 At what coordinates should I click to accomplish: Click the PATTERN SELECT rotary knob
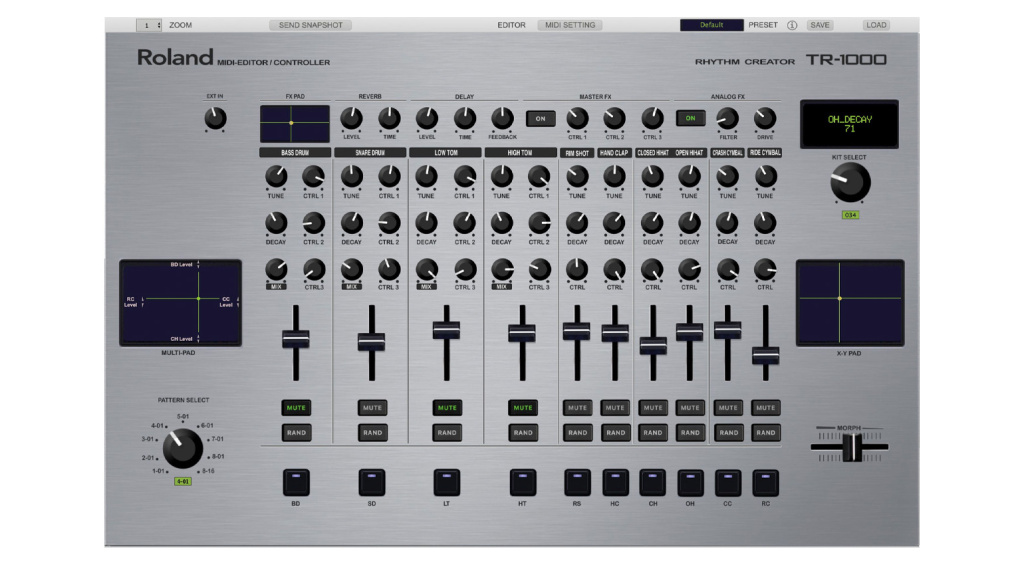coord(182,448)
